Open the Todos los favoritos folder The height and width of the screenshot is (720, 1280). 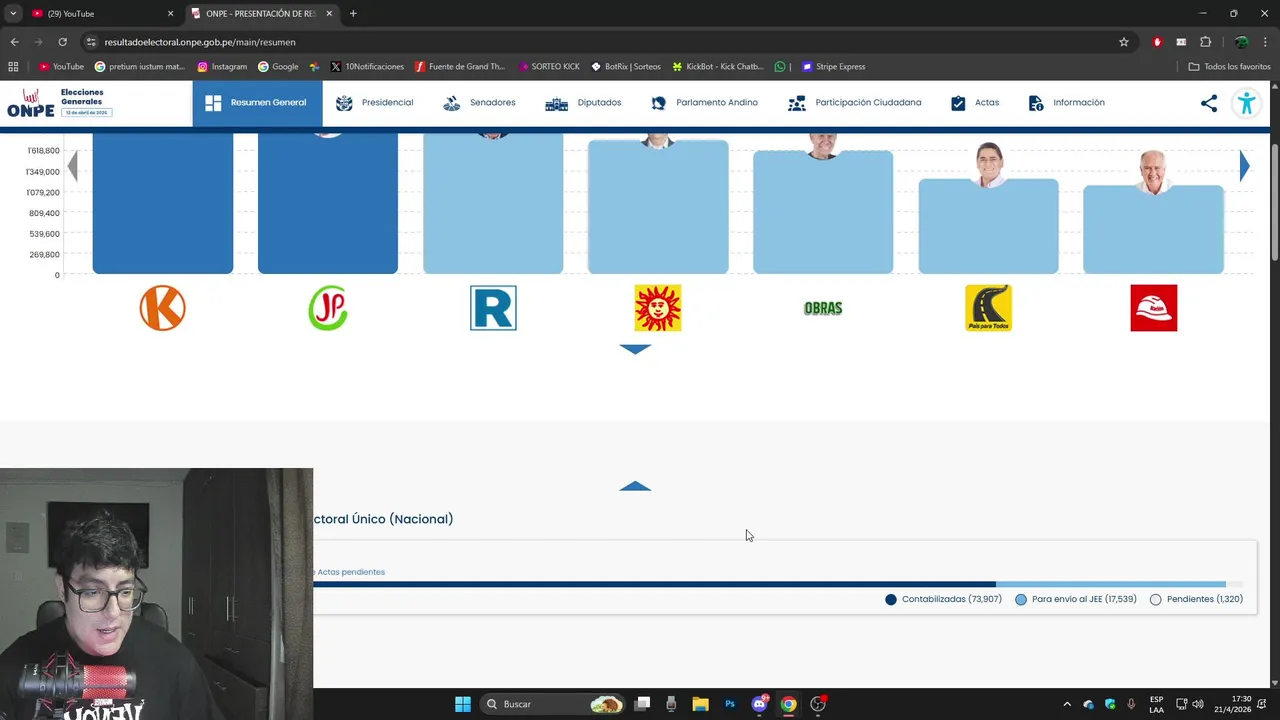(1229, 67)
